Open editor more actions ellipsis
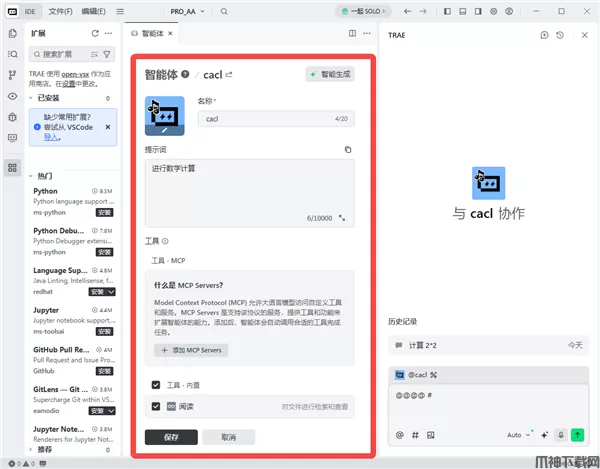Screen dimensions: 600x469 point(367,33)
